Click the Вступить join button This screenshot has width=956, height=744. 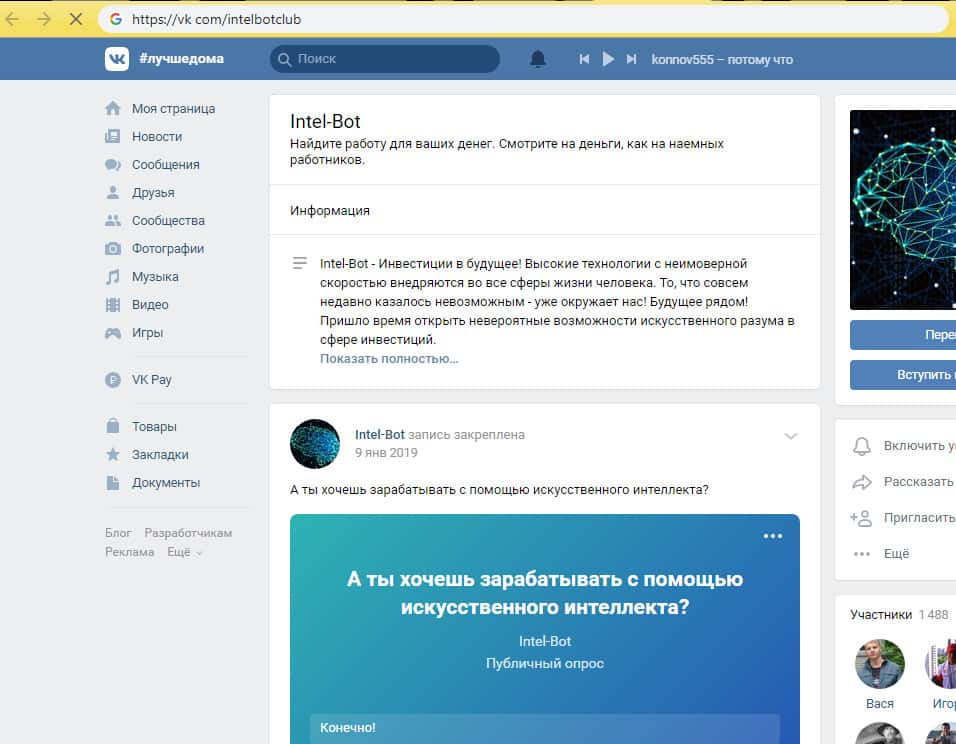[x=903, y=374]
